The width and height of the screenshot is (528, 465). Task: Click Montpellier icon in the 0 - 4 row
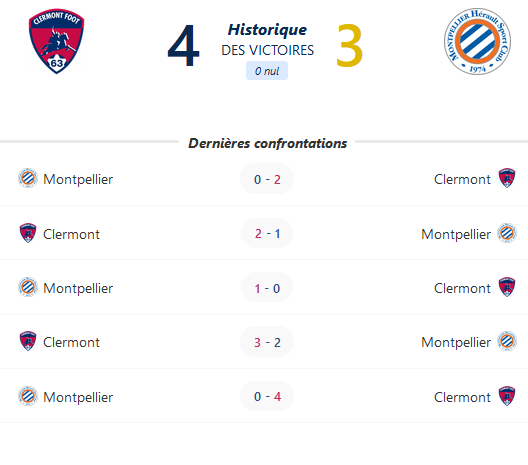coord(28,396)
